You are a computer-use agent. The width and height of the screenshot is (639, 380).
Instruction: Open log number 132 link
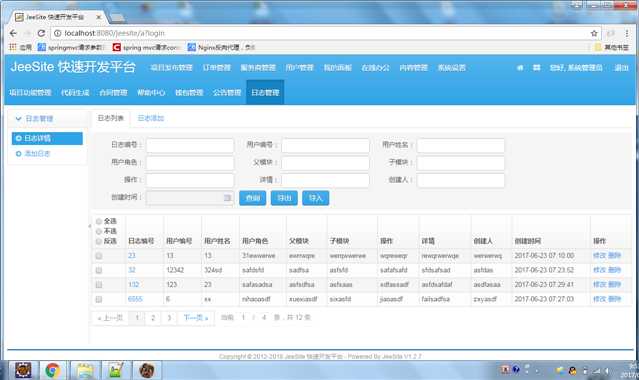(134, 285)
